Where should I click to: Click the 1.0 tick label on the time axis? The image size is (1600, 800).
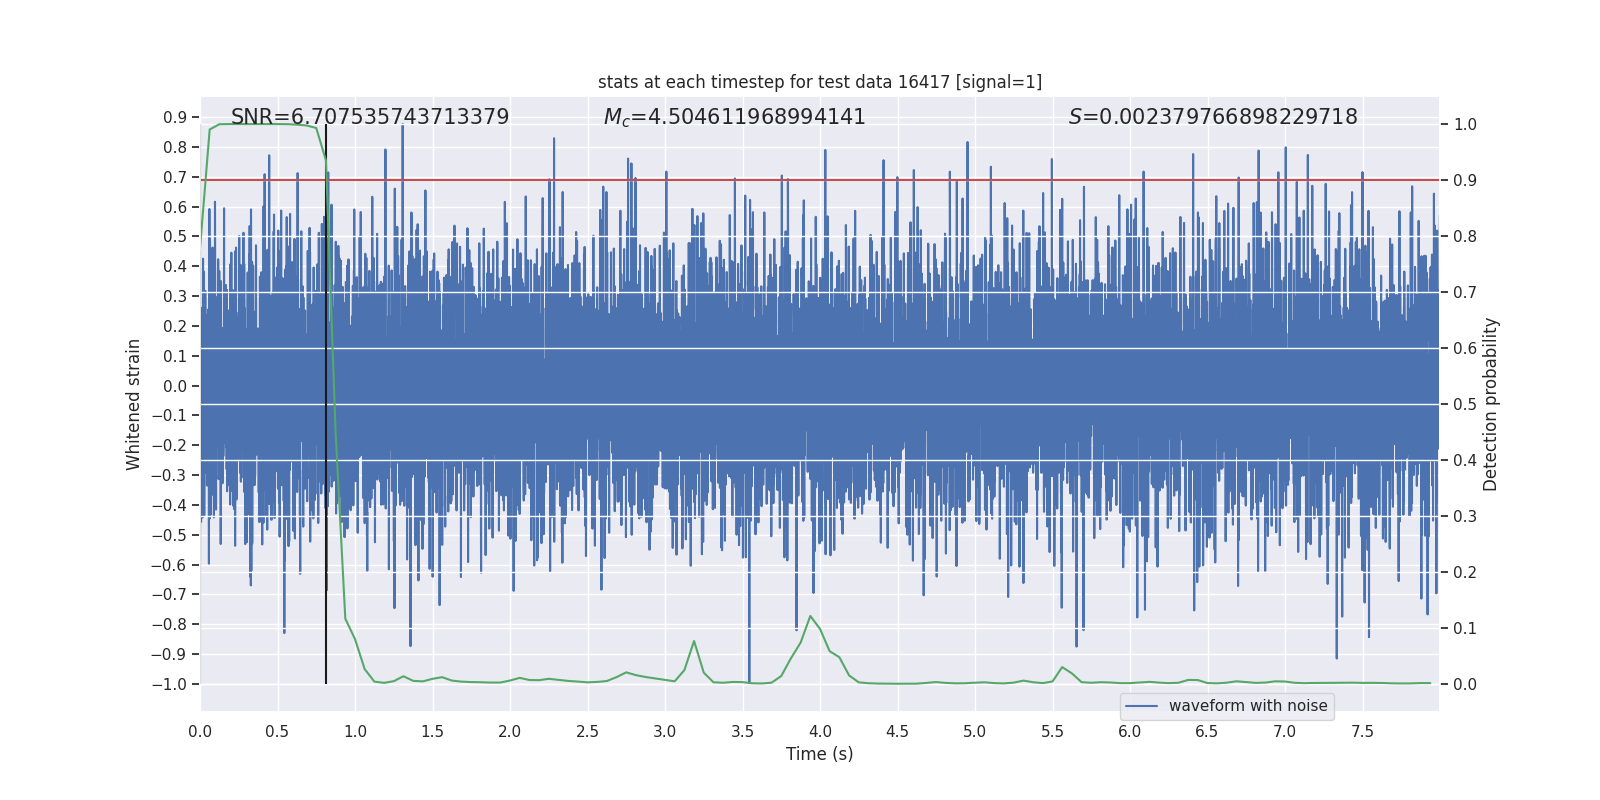[x=355, y=731]
